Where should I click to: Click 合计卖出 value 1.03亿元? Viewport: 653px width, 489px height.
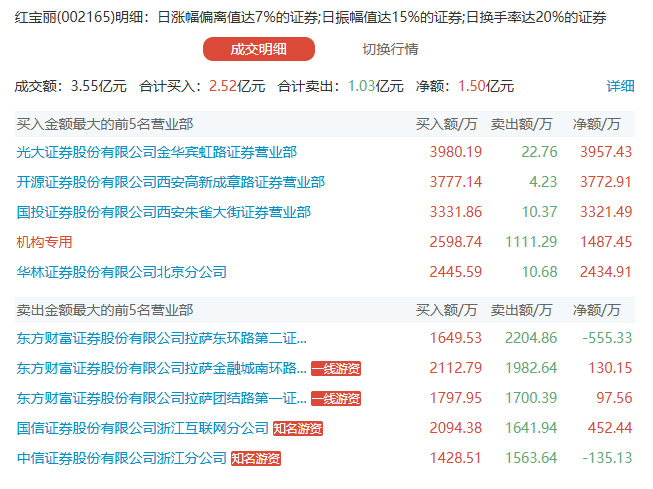tap(376, 86)
